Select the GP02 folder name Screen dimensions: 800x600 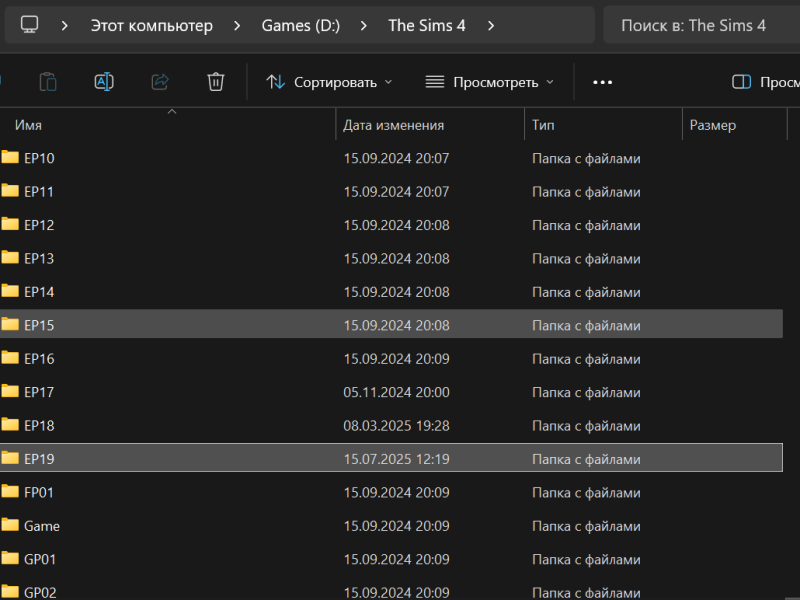[40, 593]
